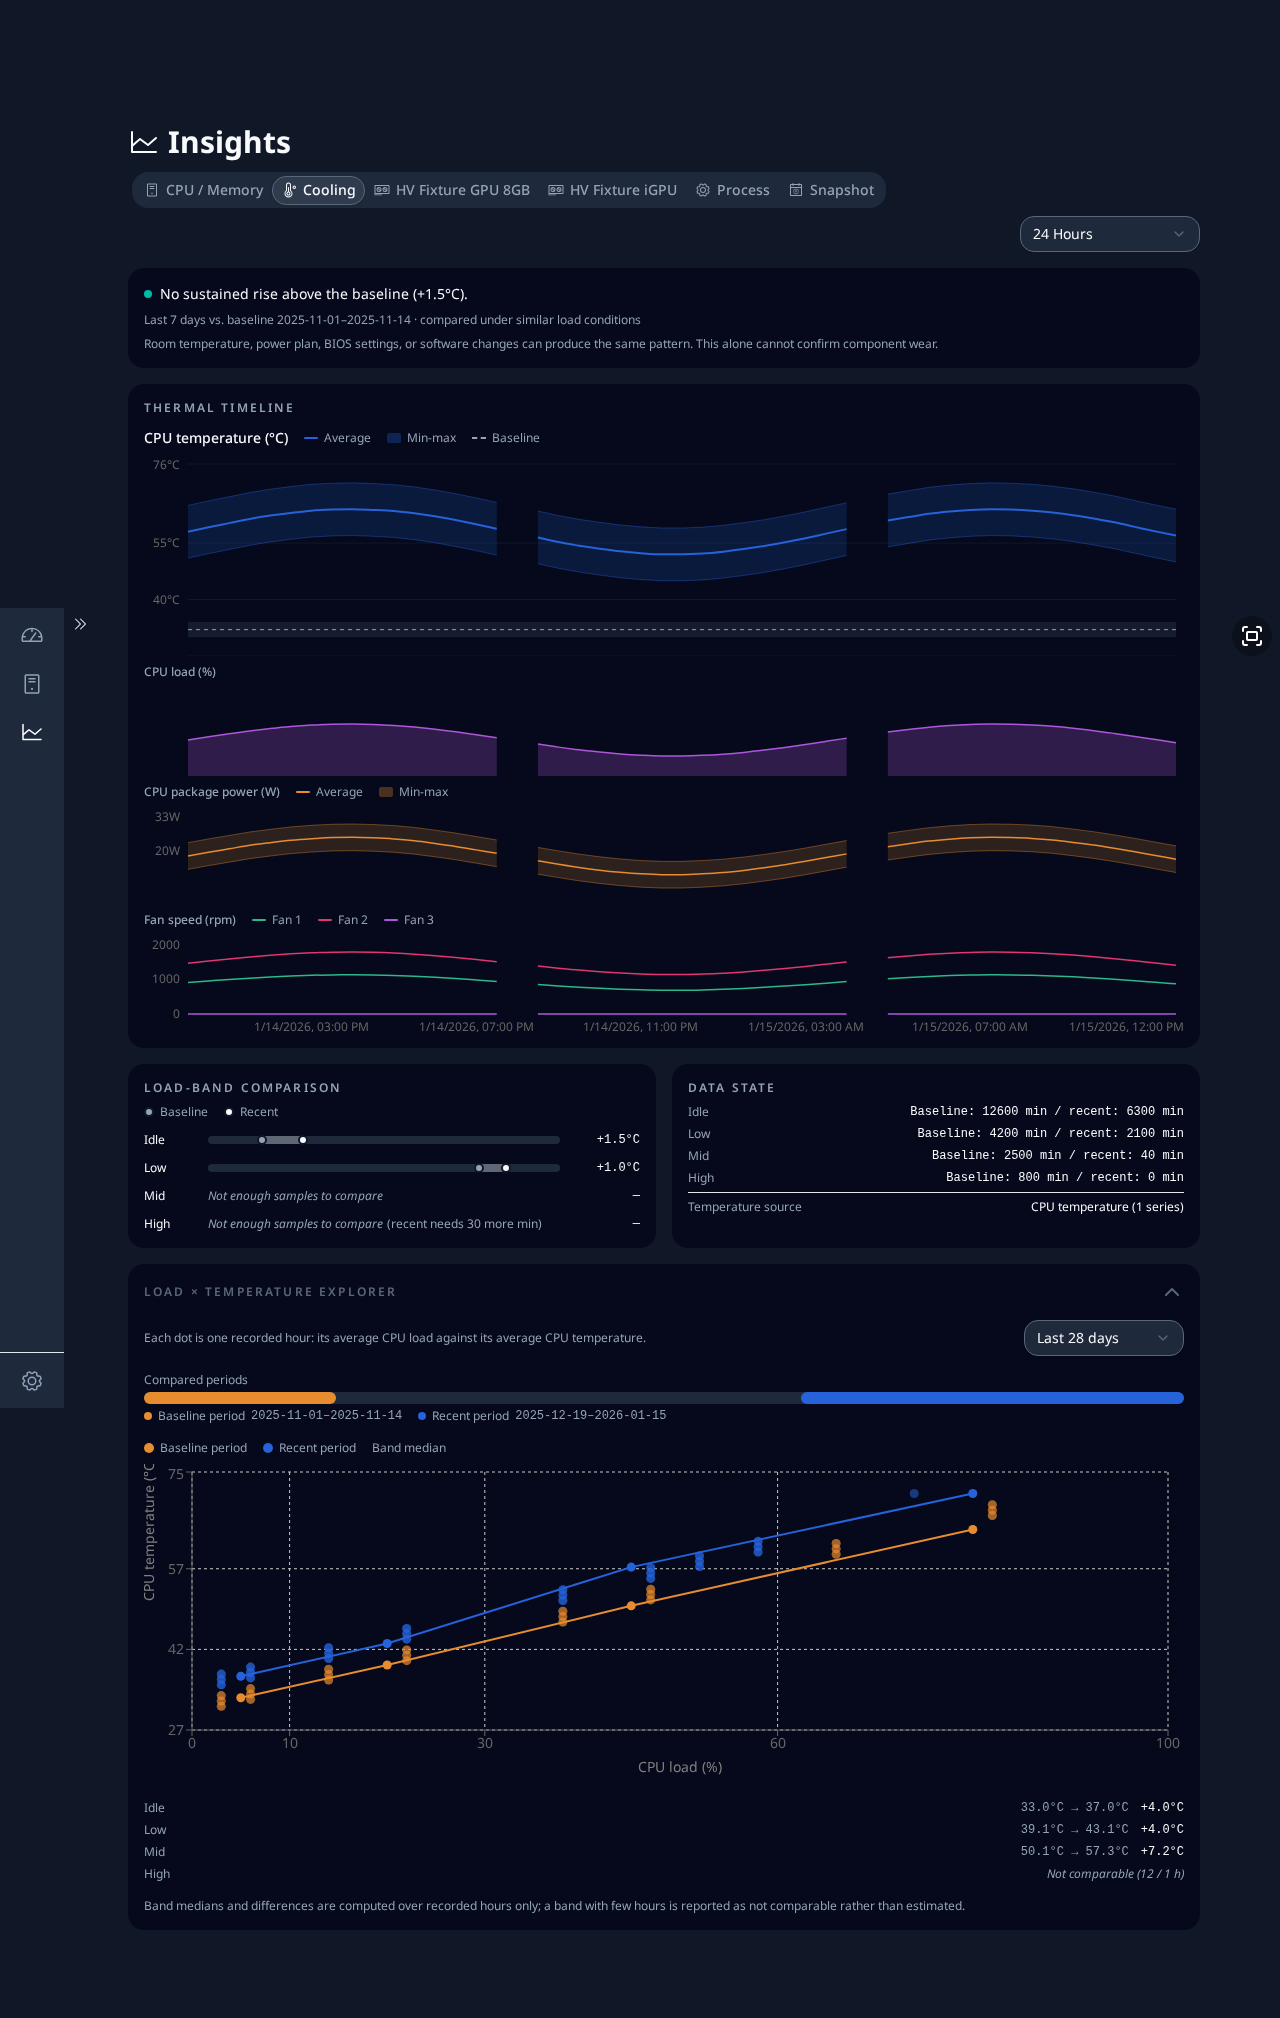Toggle Average series in CPU package power legend
This screenshot has width=1280, height=2018.
point(329,792)
